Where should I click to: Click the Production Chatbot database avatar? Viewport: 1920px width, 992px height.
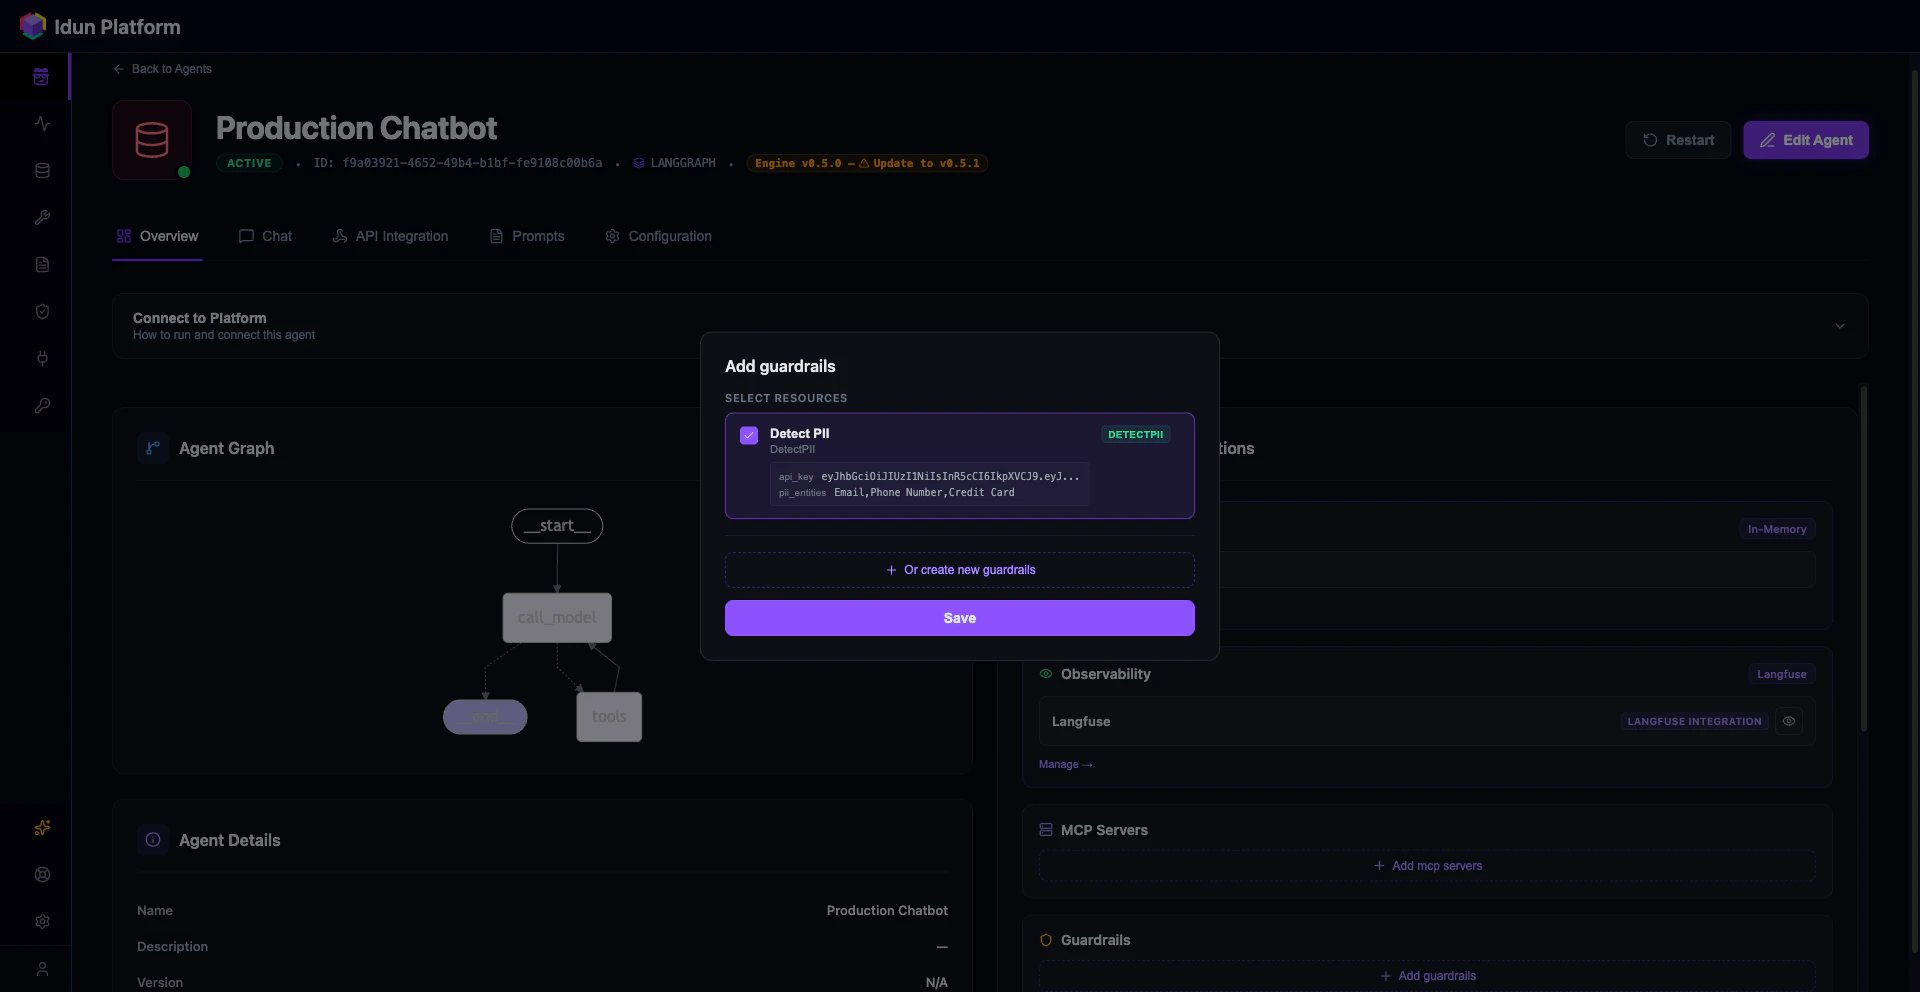[x=152, y=140]
